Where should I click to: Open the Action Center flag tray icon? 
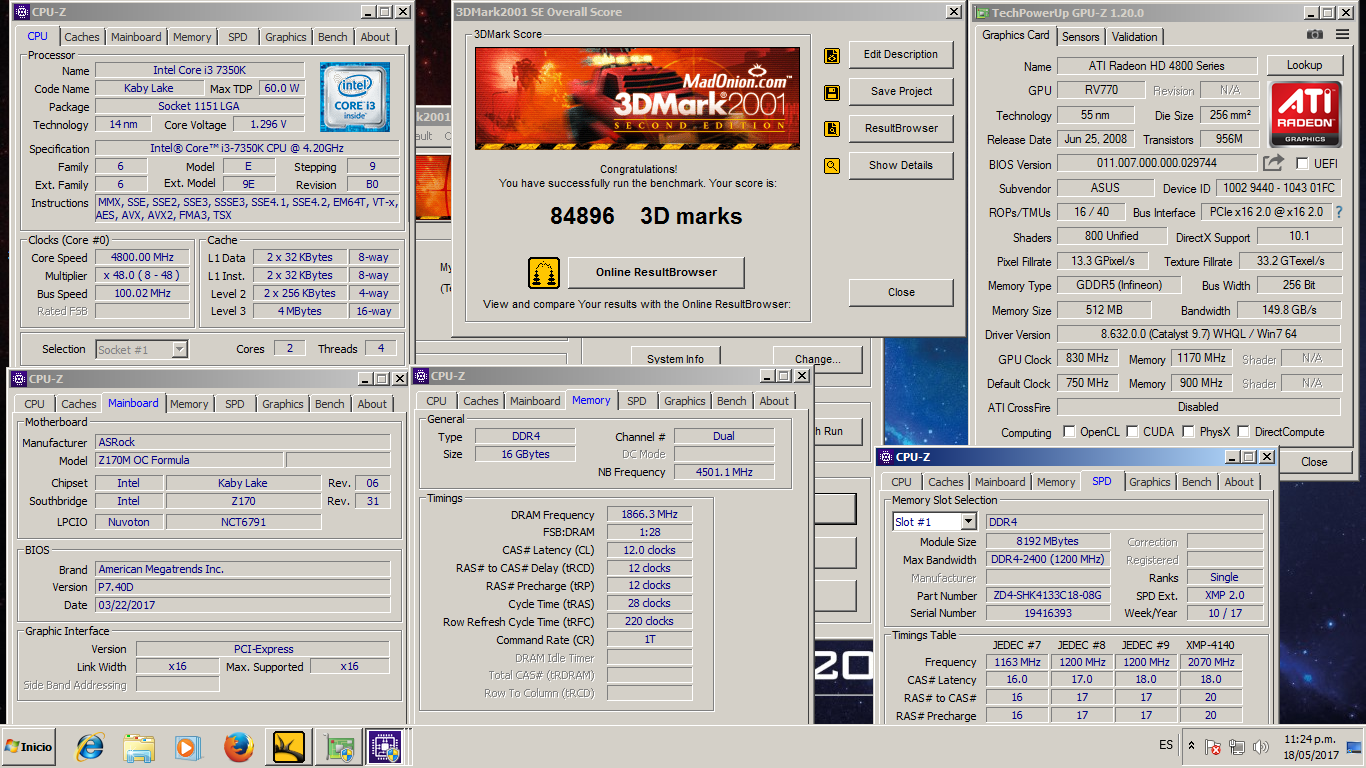tap(1213, 747)
